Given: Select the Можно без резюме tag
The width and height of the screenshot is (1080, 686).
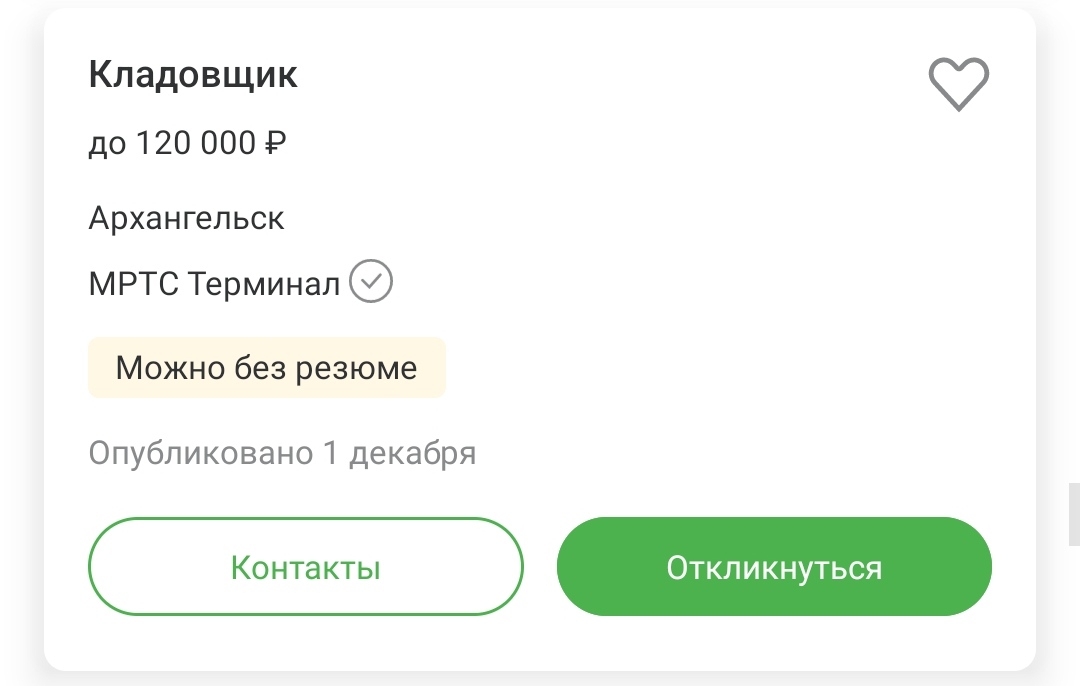Looking at the screenshot, I should tap(267, 367).
